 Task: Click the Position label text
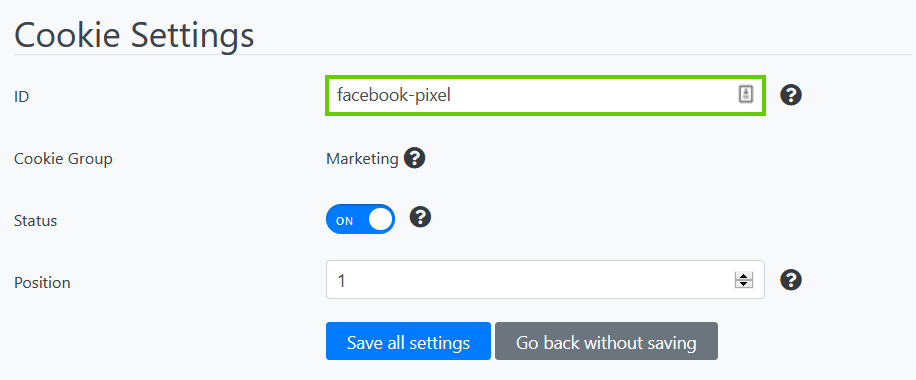click(x=42, y=282)
